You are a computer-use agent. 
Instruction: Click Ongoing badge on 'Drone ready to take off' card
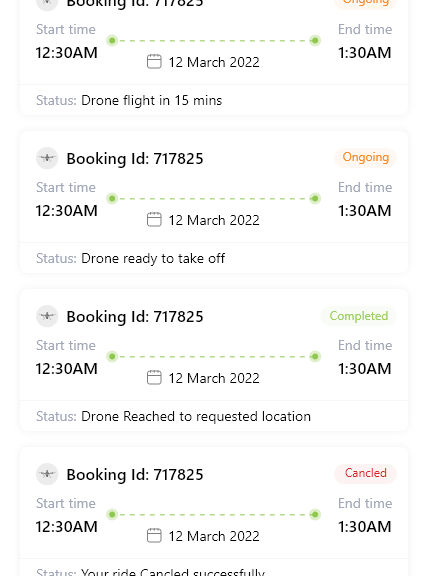[366, 157]
